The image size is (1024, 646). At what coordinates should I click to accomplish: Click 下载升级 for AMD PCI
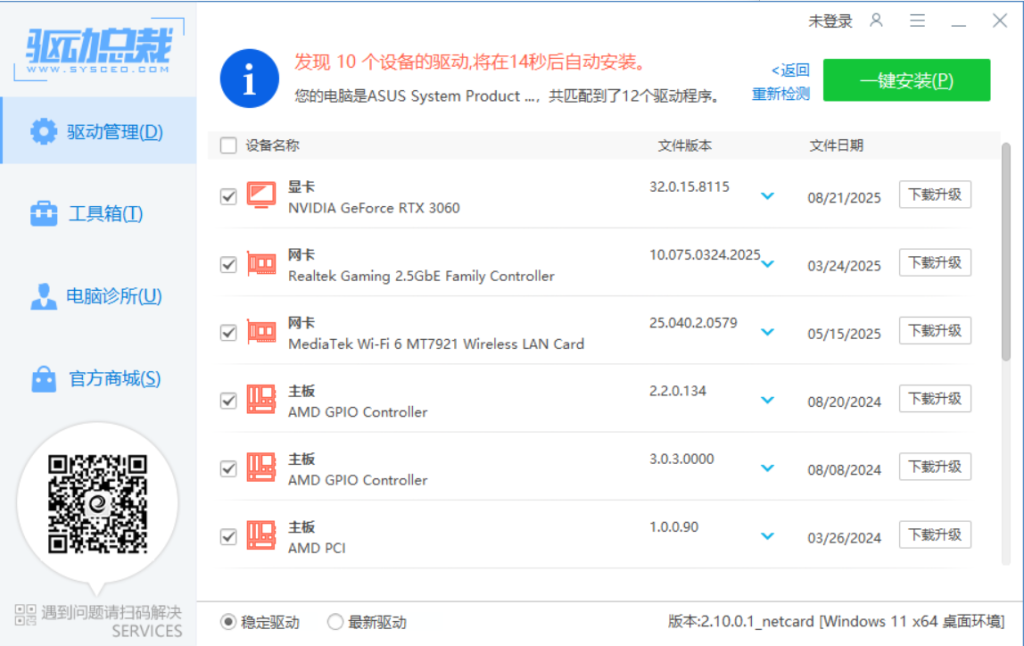click(x=935, y=534)
